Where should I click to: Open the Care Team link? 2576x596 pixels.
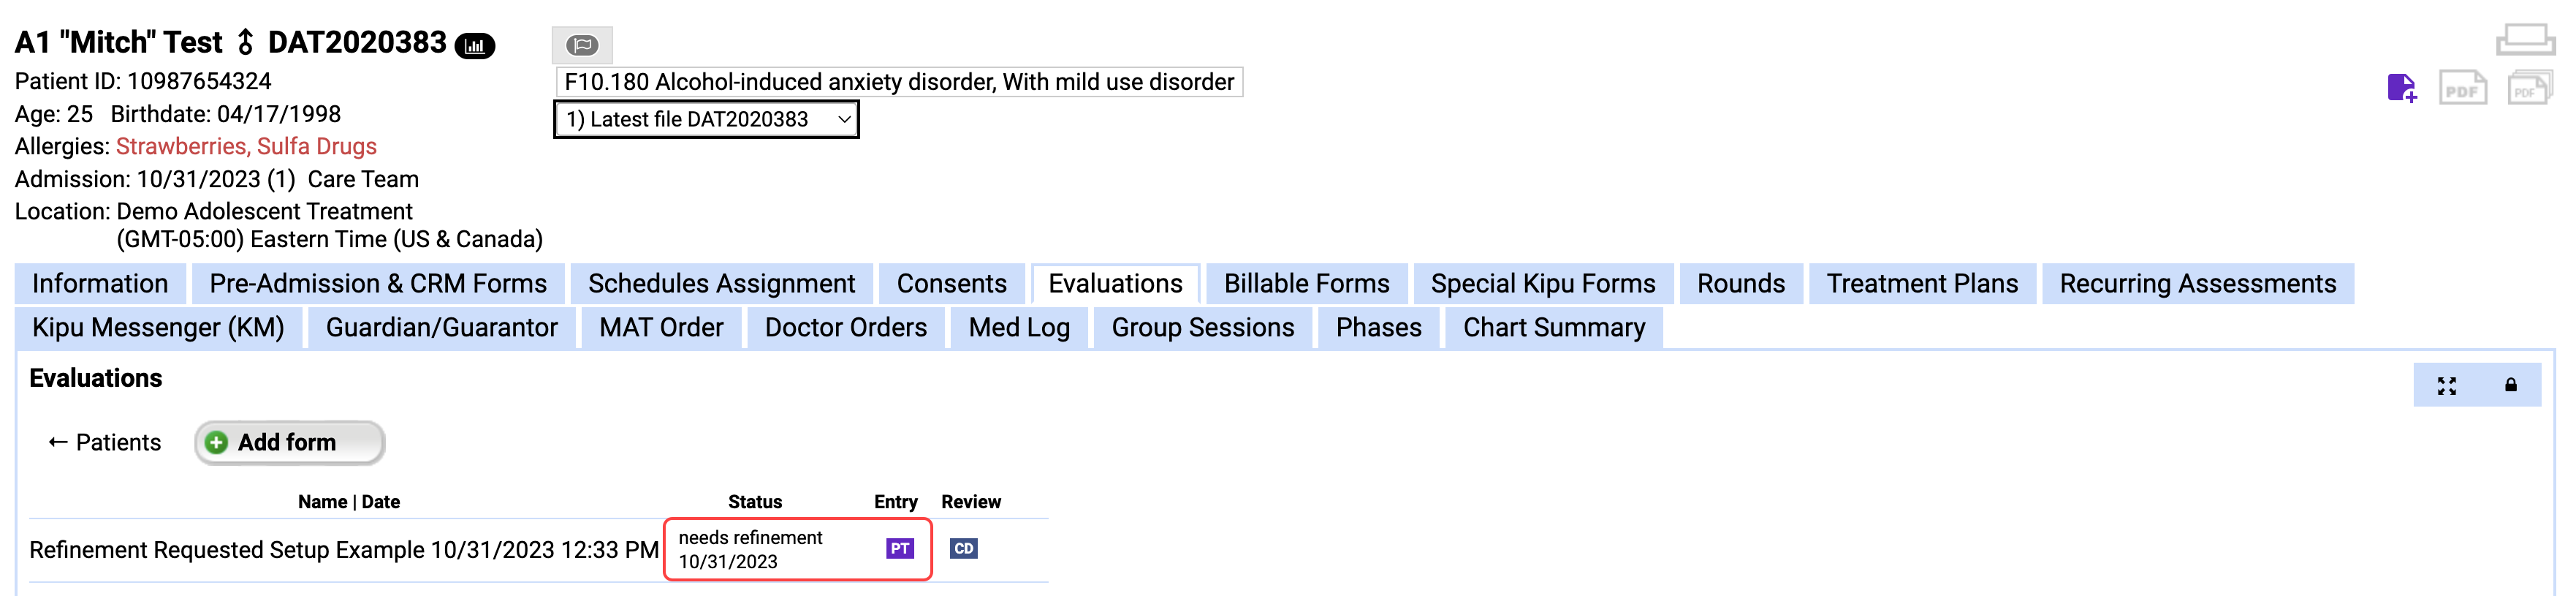point(363,180)
